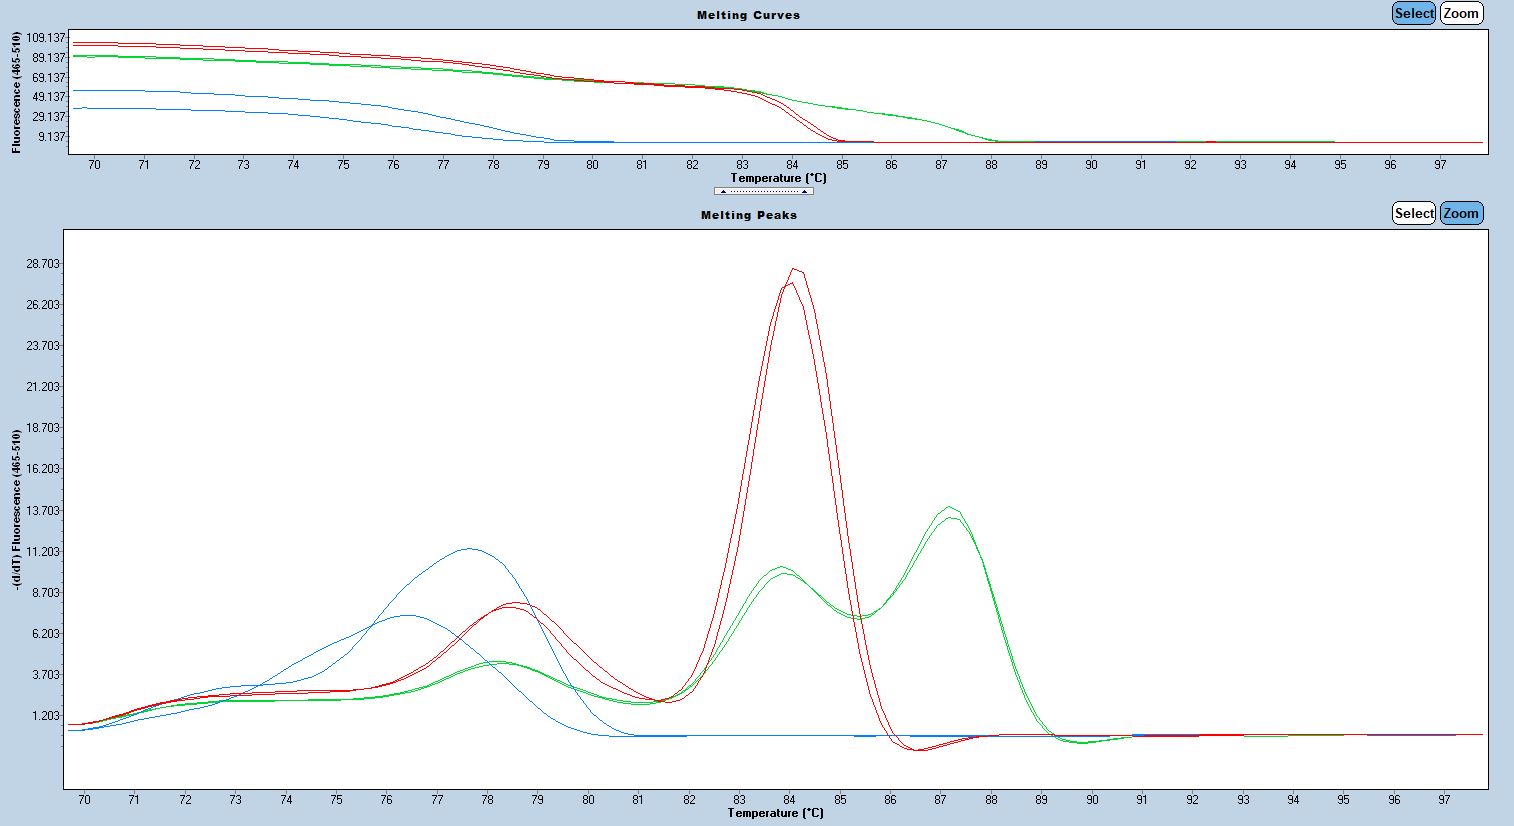Click the Melting Curves chart title
The width and height of the screenshot is (1514, 826).
[x=748, y=15]
